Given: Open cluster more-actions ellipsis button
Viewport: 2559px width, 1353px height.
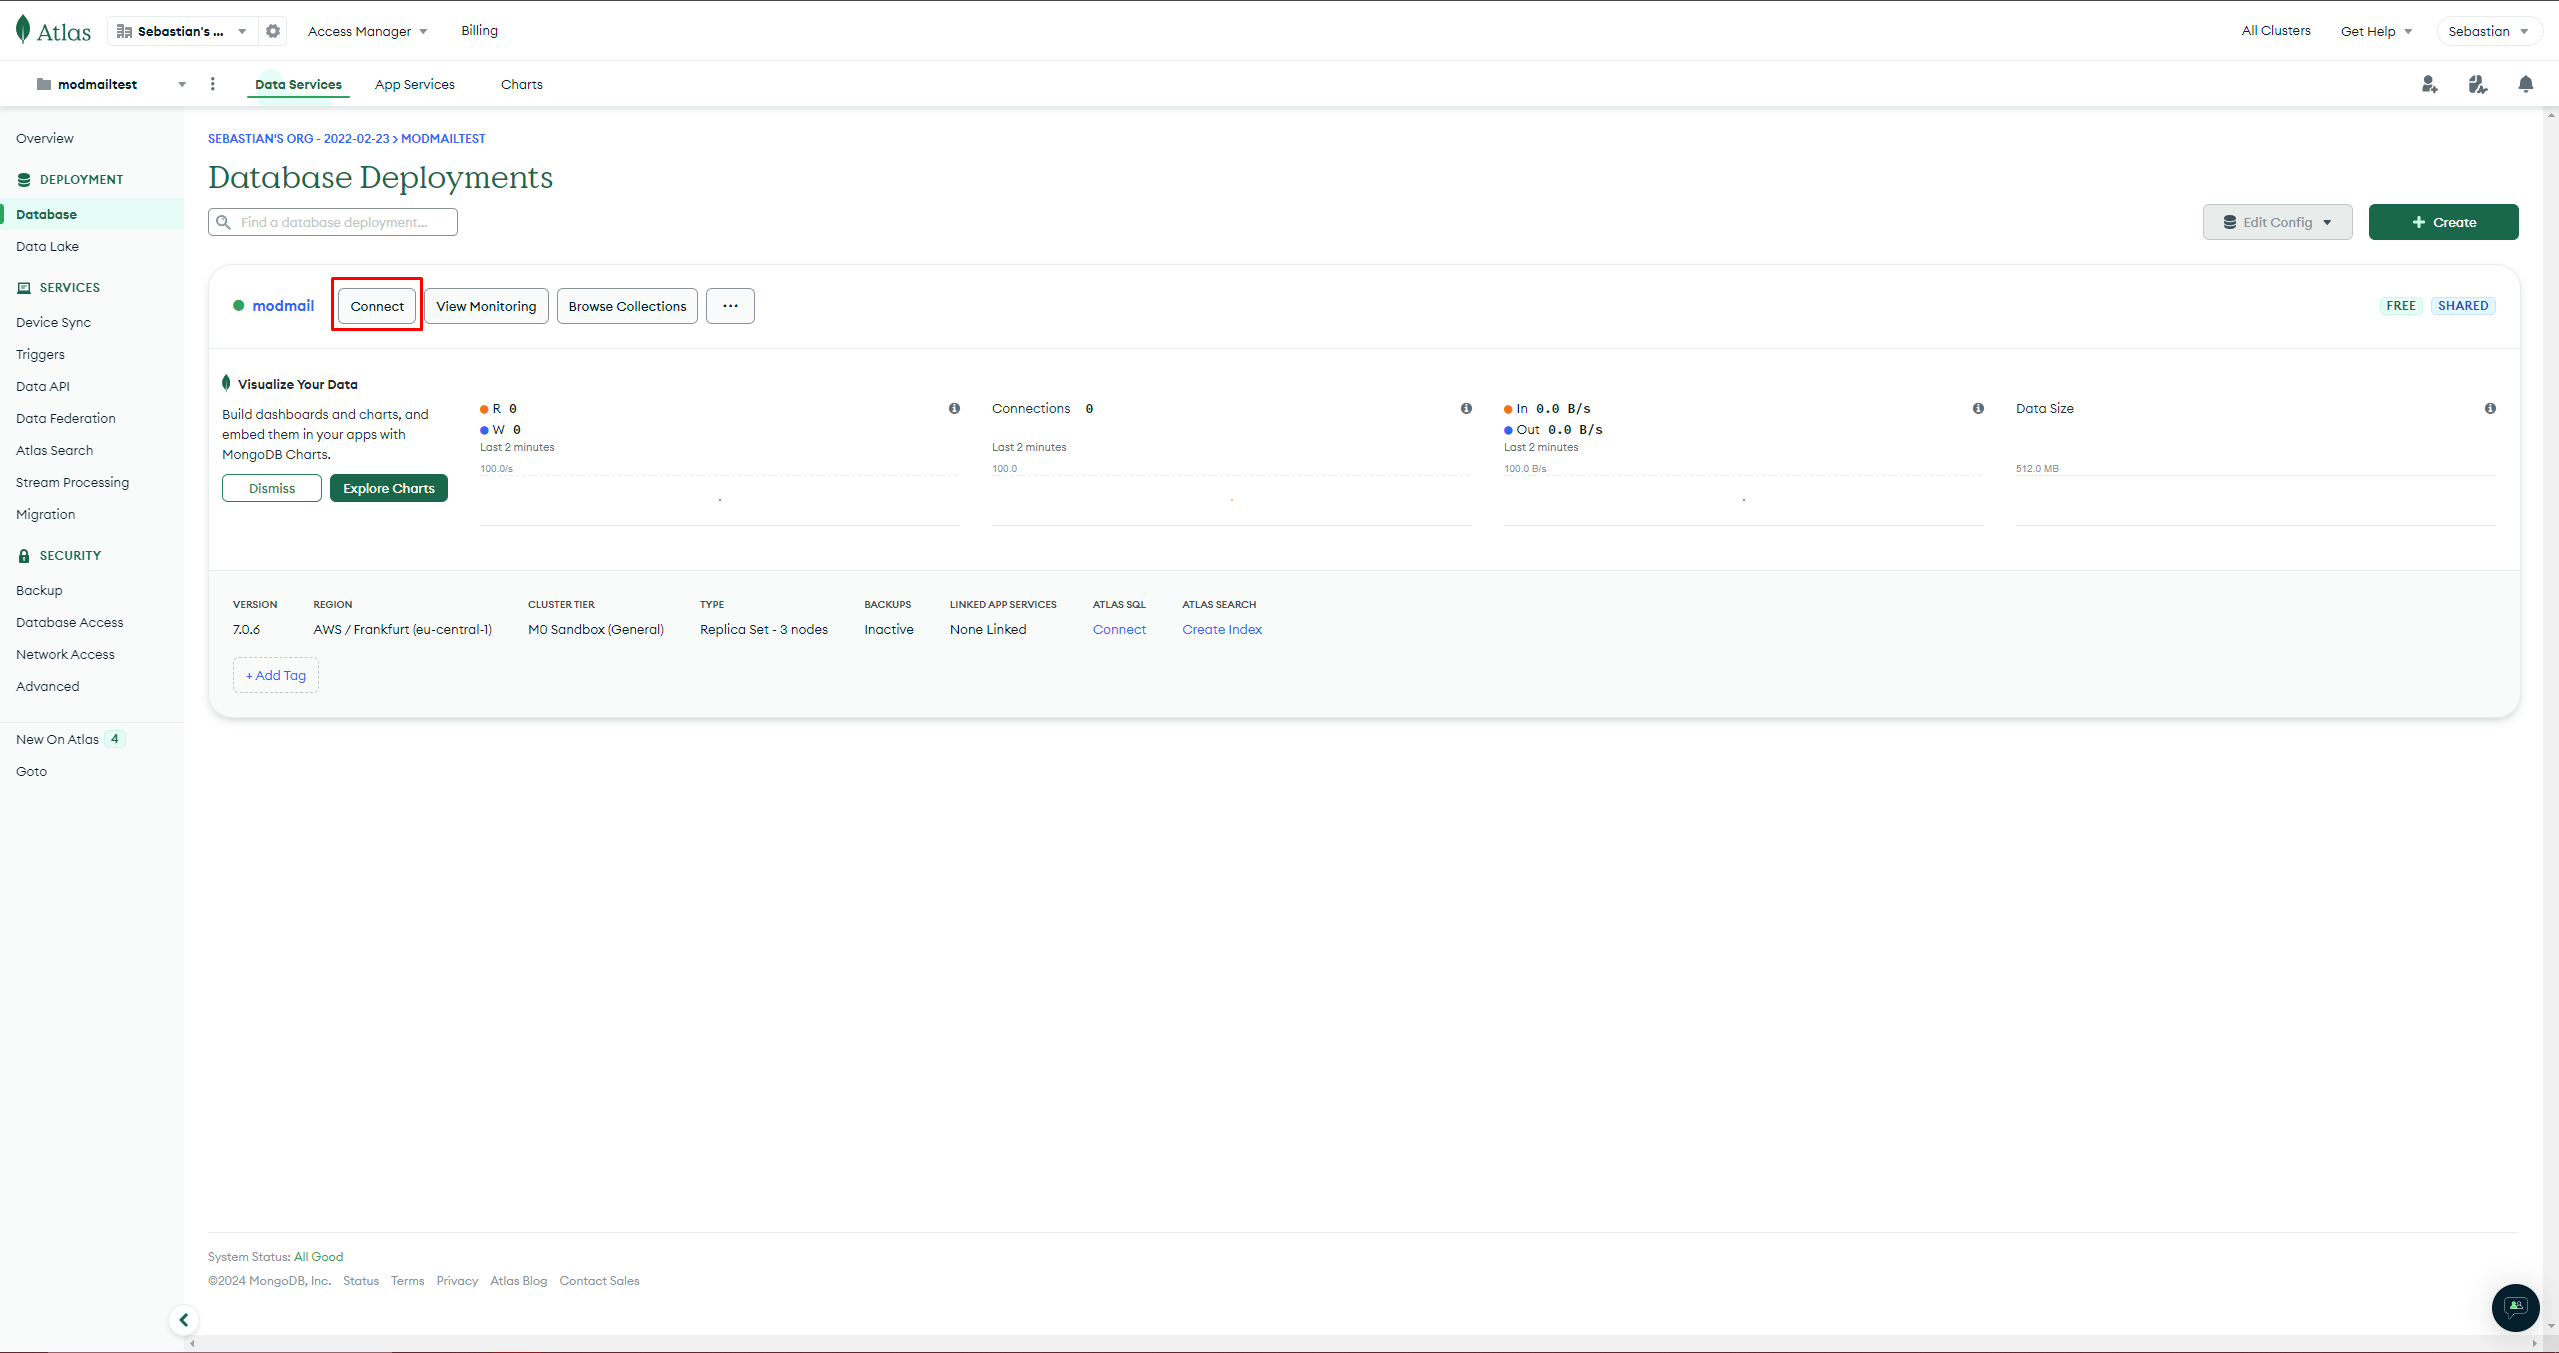Looking at the screenshot, I should [x=730, y=306].
